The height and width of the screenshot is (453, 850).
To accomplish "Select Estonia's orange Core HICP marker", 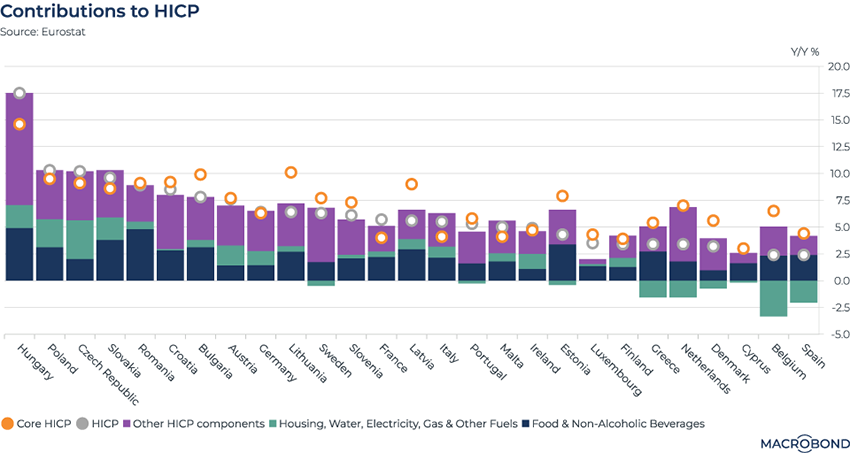I will (x=562, y=196).
